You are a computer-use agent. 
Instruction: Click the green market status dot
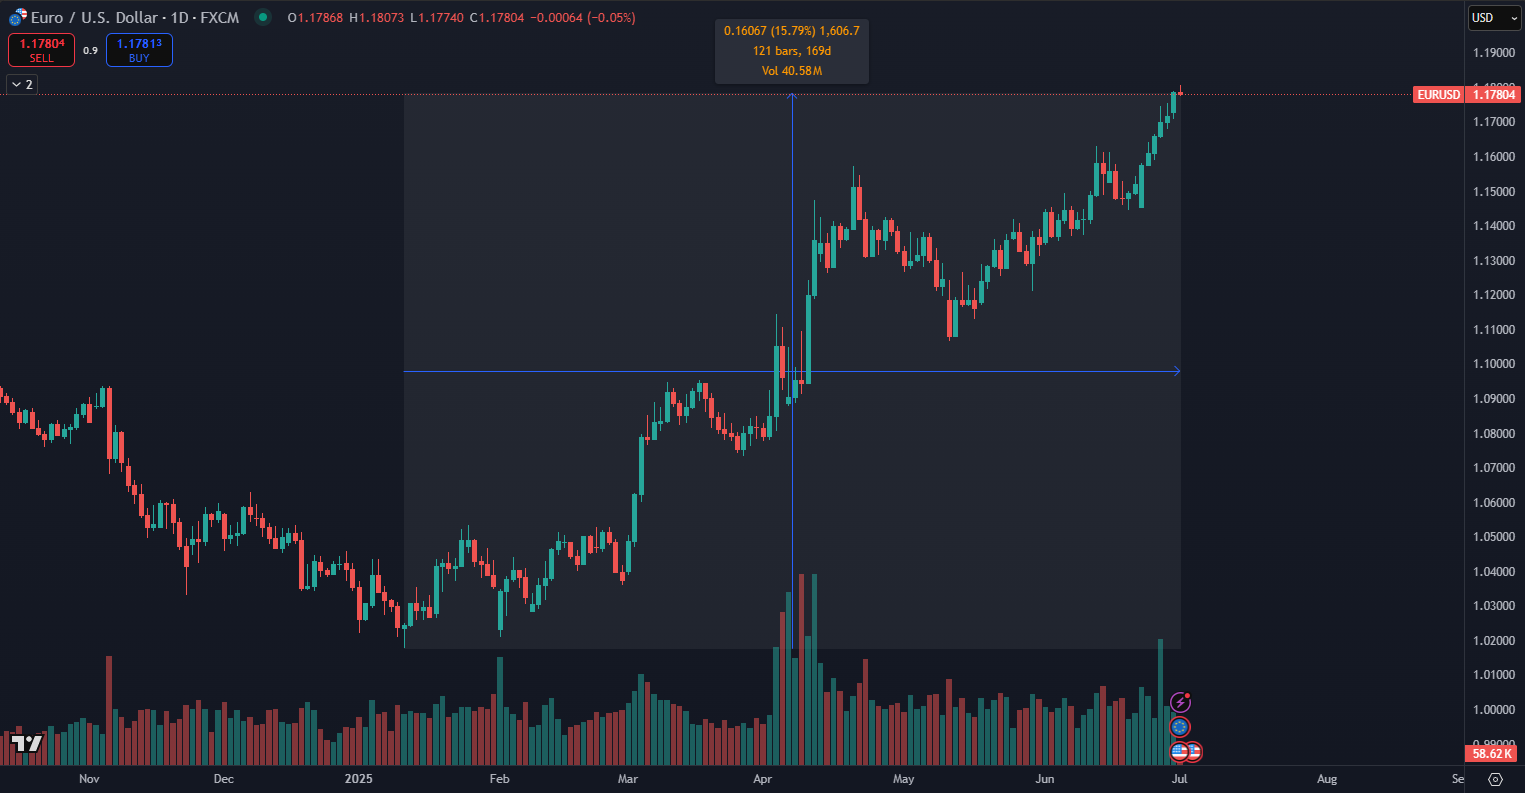pos(262,18)
